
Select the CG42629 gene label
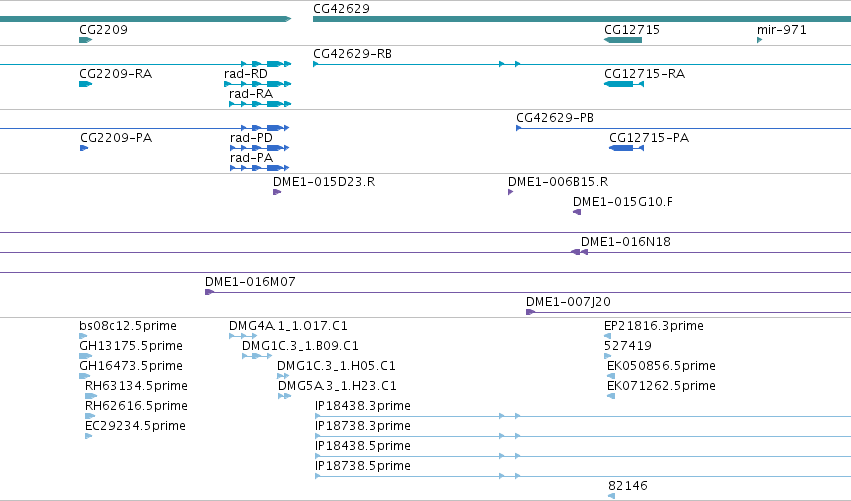(341, 9)
